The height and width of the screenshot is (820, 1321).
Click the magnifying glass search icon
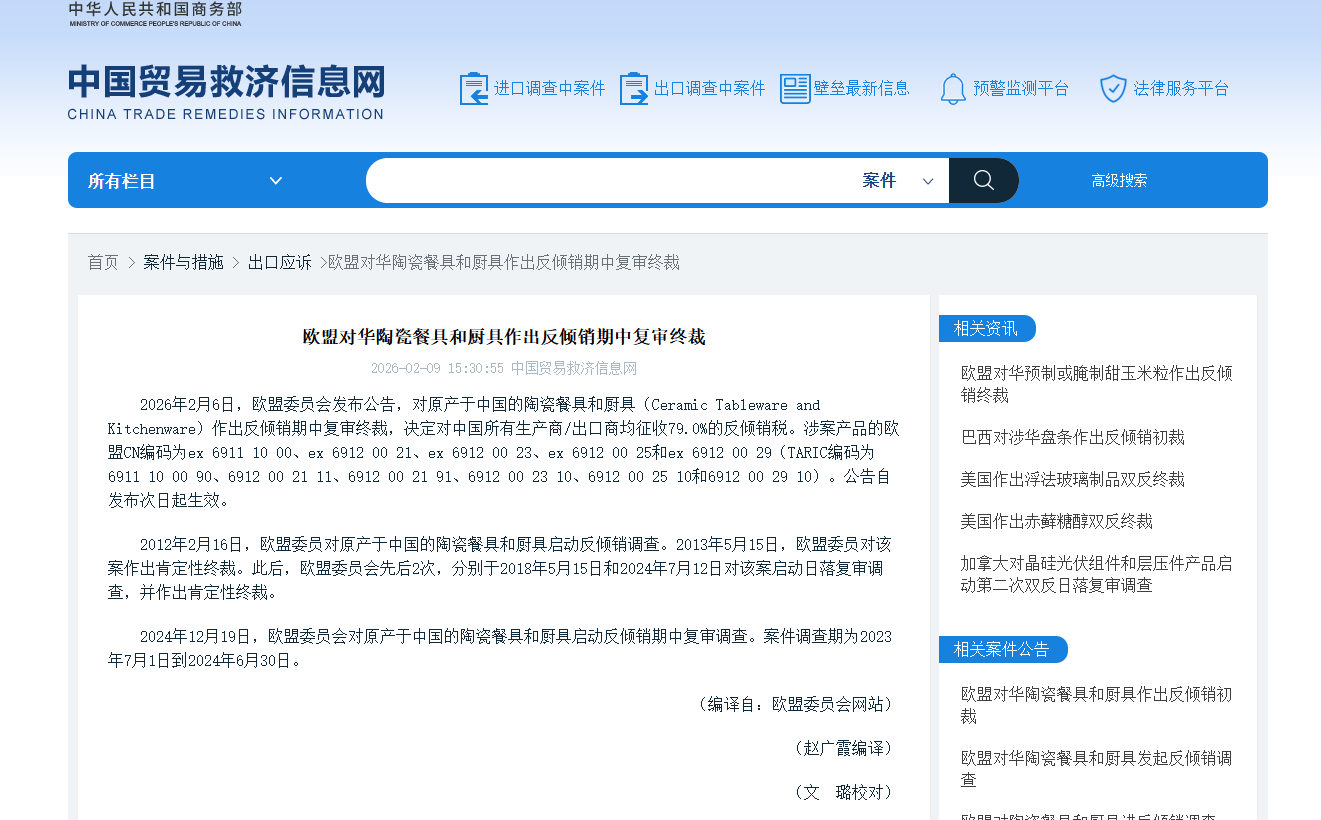click(983, 180)
